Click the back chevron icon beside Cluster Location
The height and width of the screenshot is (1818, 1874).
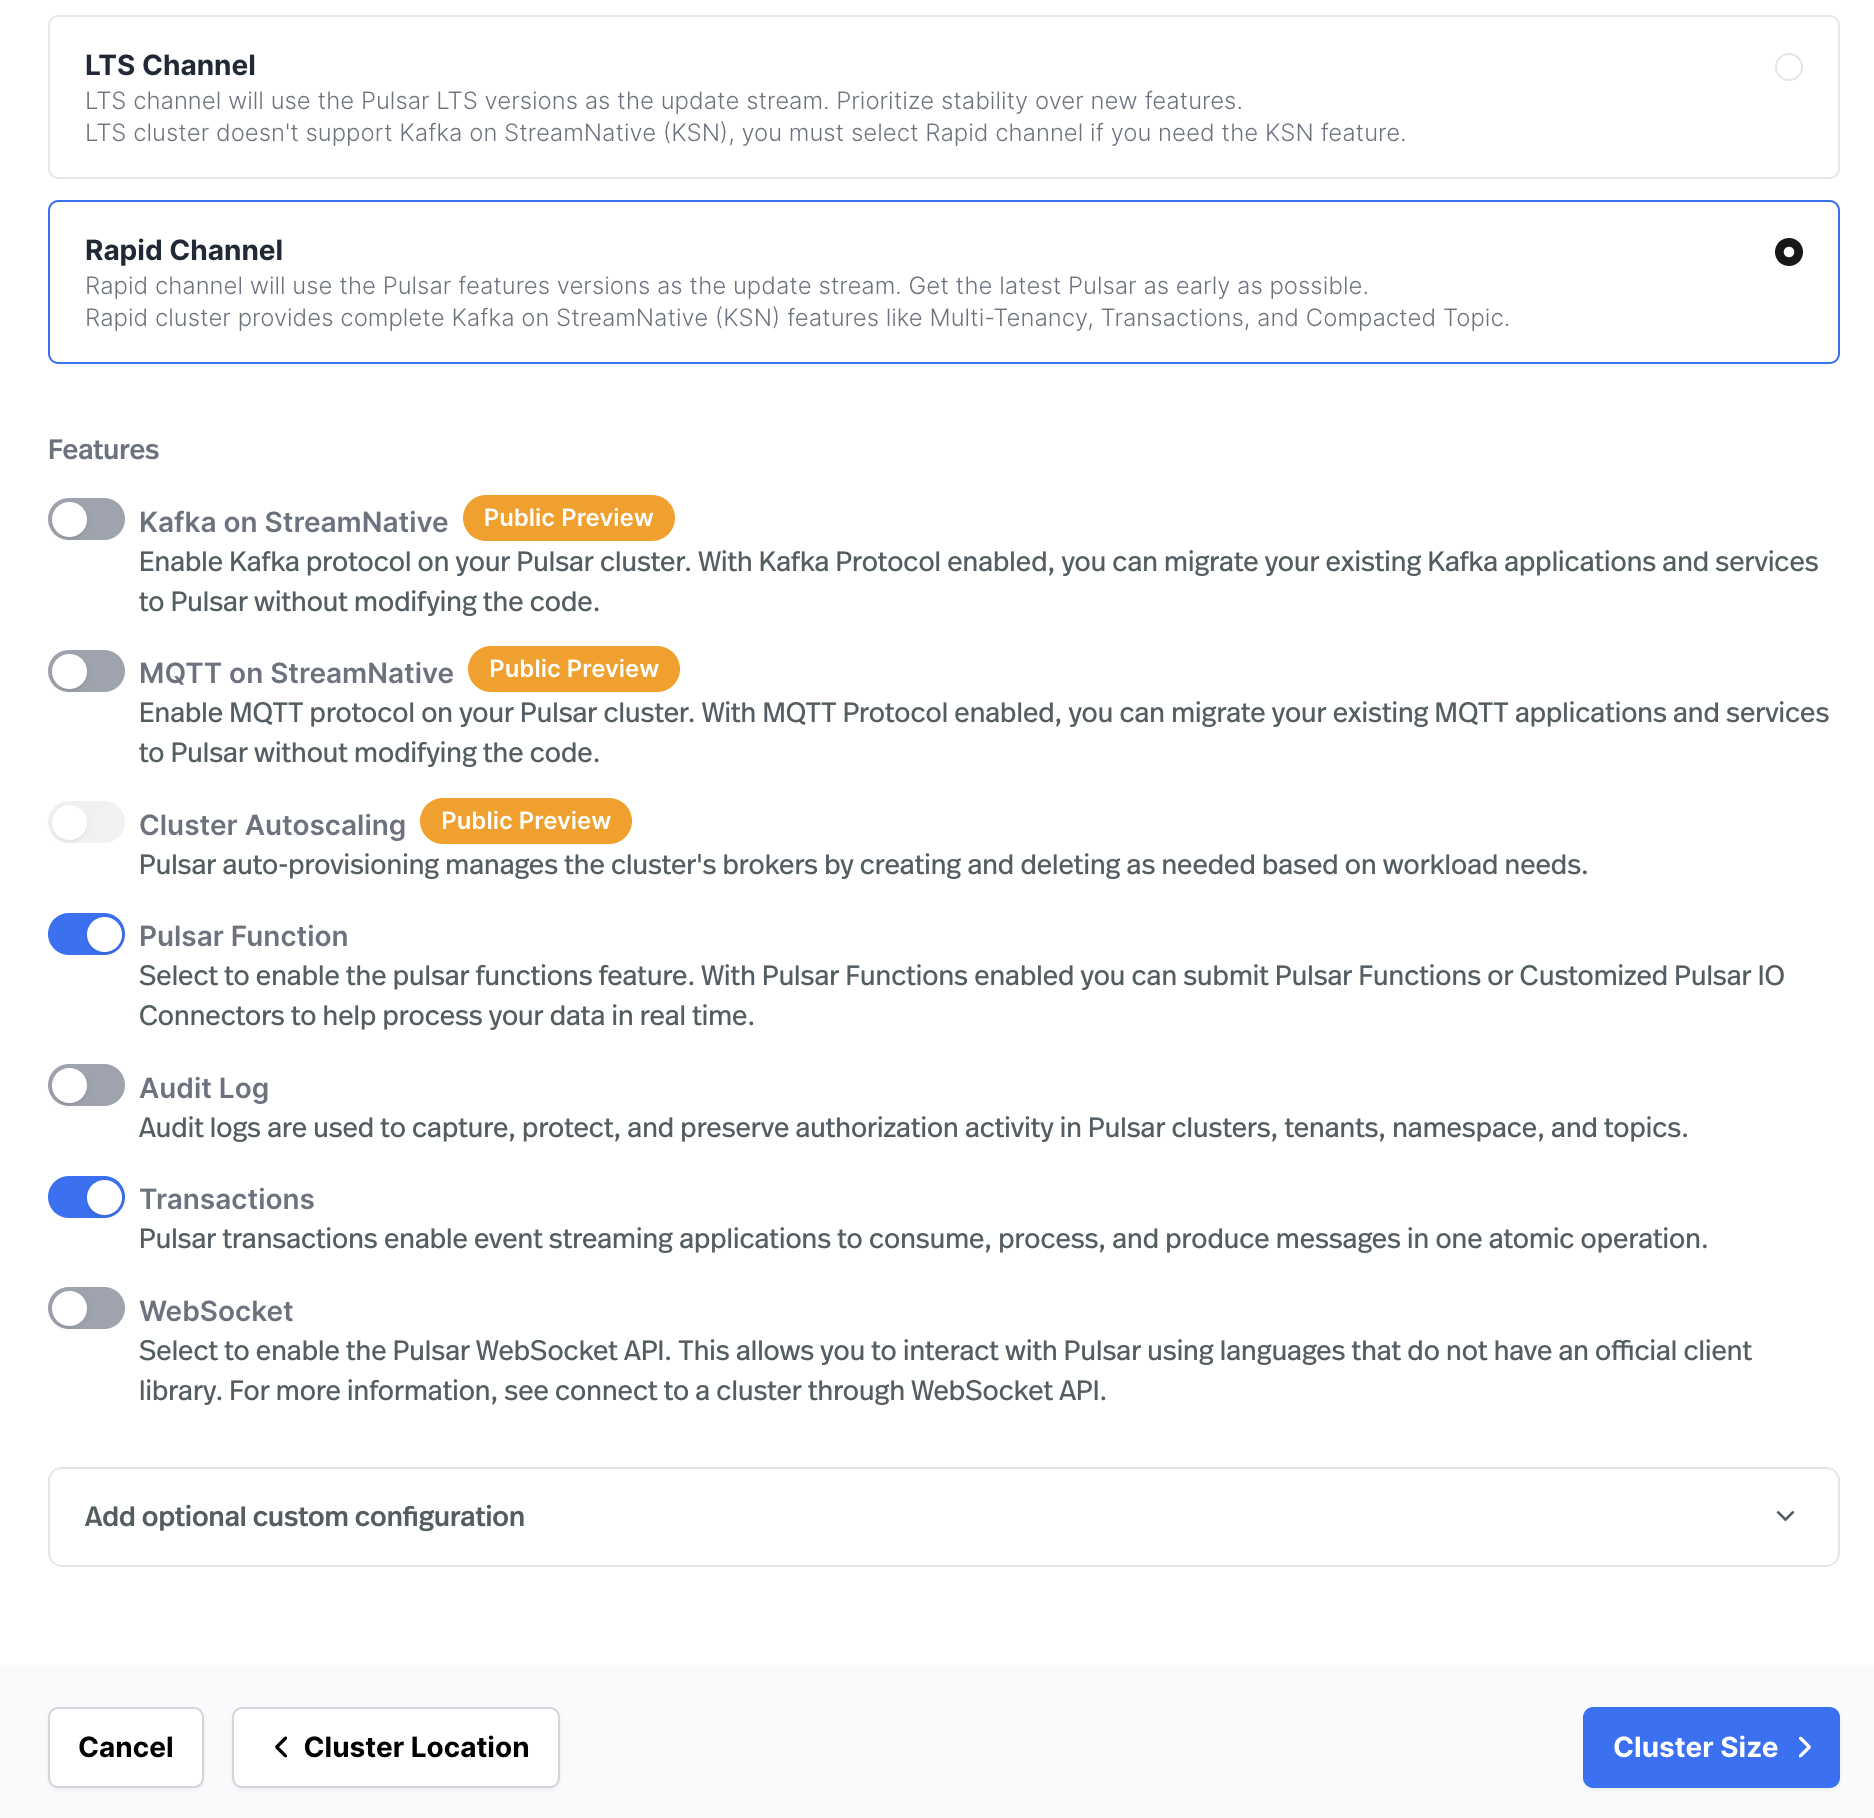pos(283,1746)
